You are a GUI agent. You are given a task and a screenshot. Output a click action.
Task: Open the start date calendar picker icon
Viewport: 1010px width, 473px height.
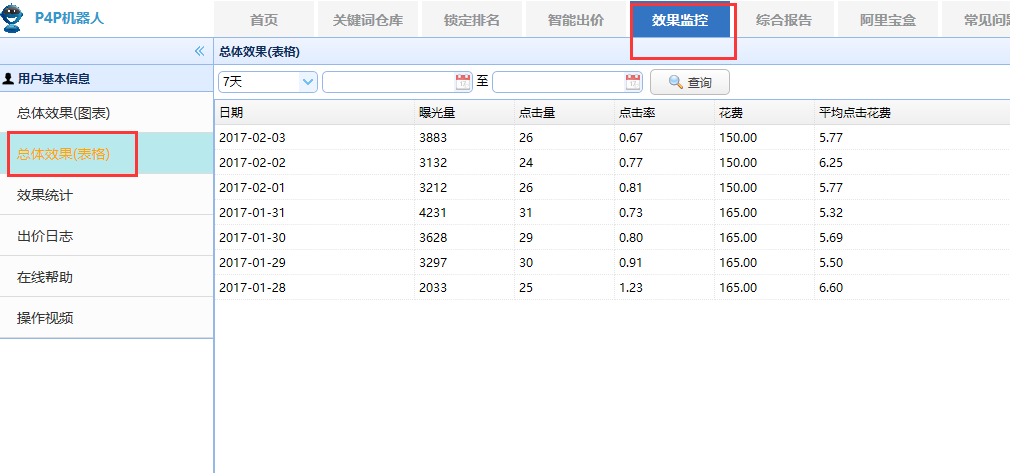coord(463,82)
